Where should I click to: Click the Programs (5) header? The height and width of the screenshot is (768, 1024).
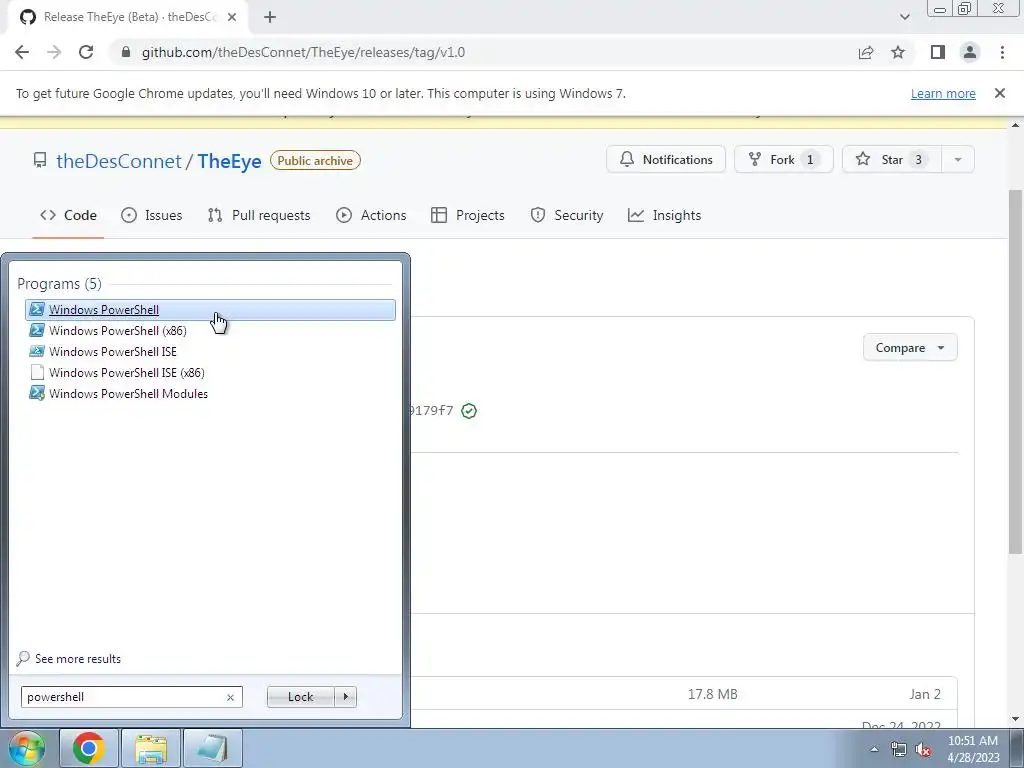(59, 283)
